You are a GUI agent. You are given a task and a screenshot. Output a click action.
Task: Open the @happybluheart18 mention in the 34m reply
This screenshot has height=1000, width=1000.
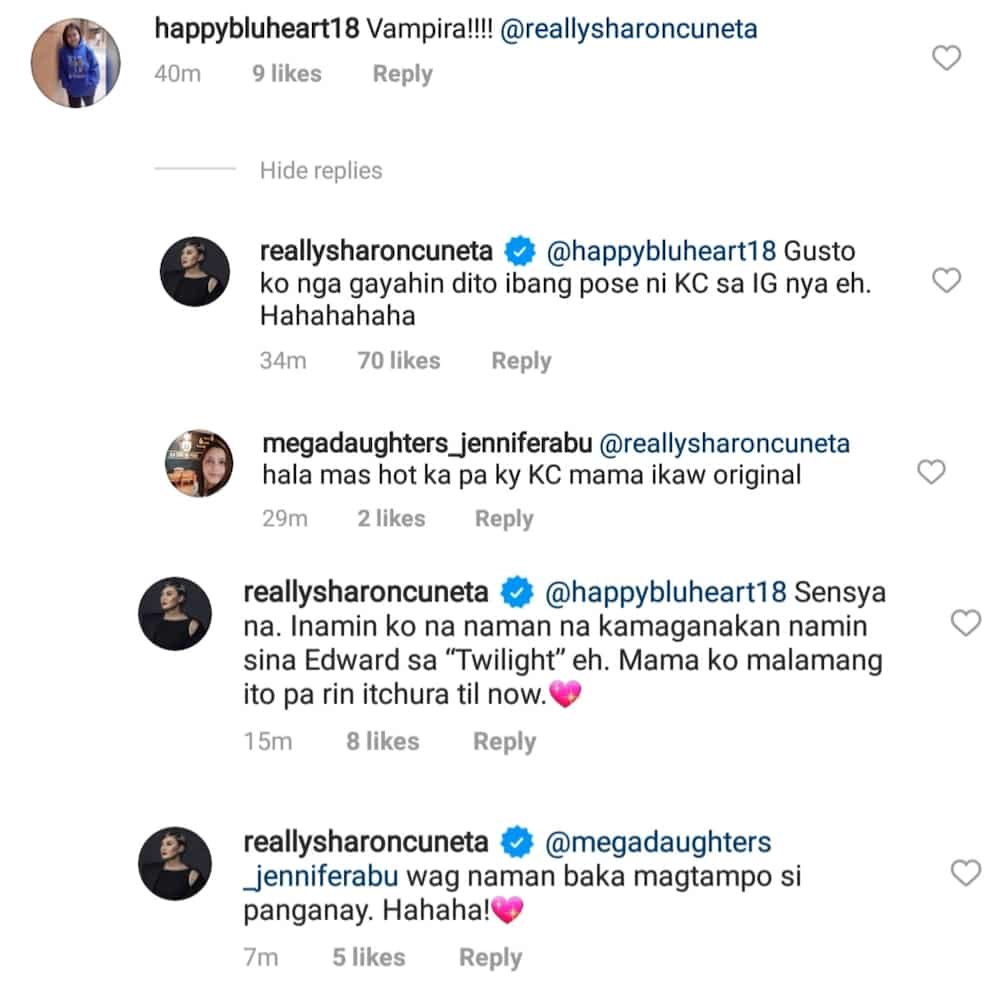tap(661, 251)
